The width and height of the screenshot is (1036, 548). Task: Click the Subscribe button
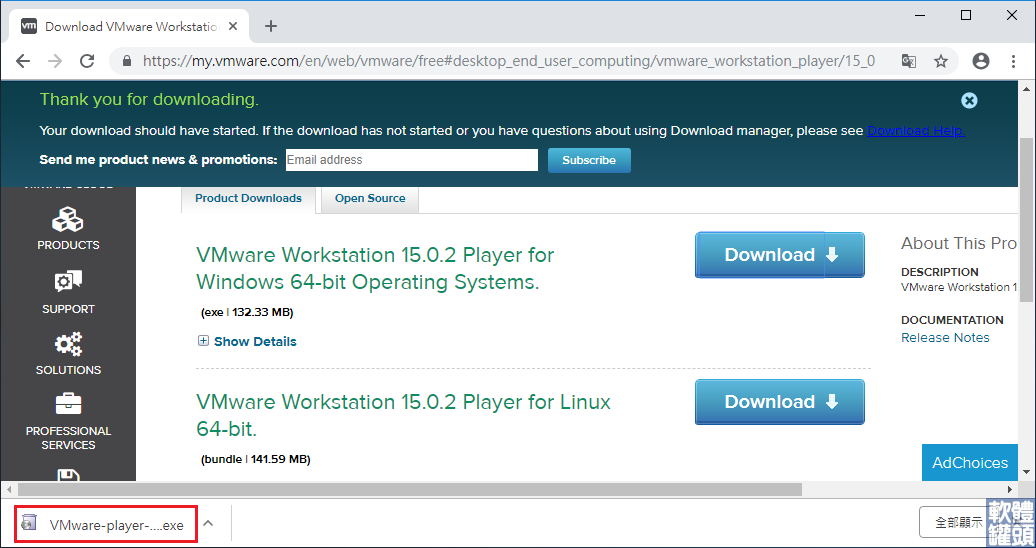589,160
